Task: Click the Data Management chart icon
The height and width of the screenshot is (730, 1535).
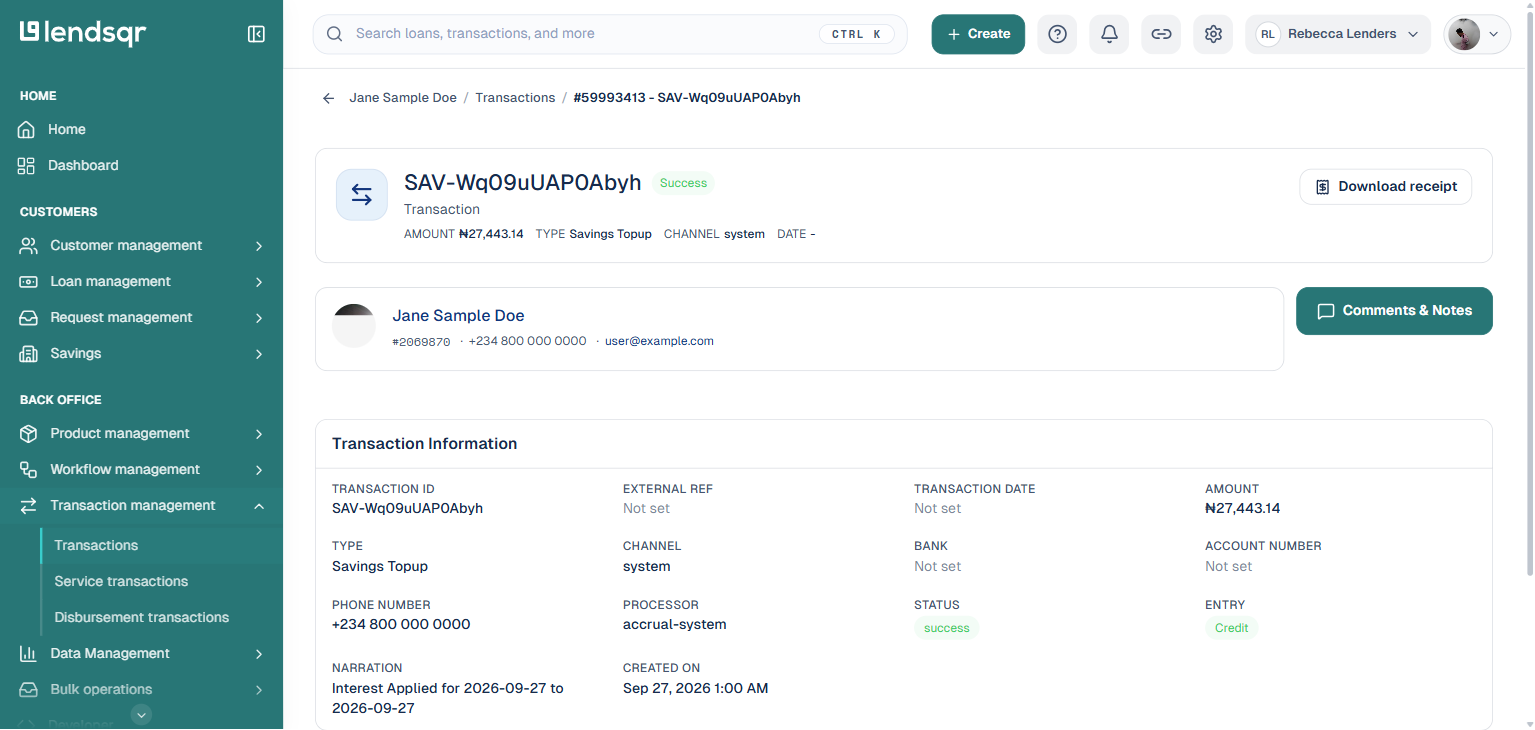Action: [29, 653]
